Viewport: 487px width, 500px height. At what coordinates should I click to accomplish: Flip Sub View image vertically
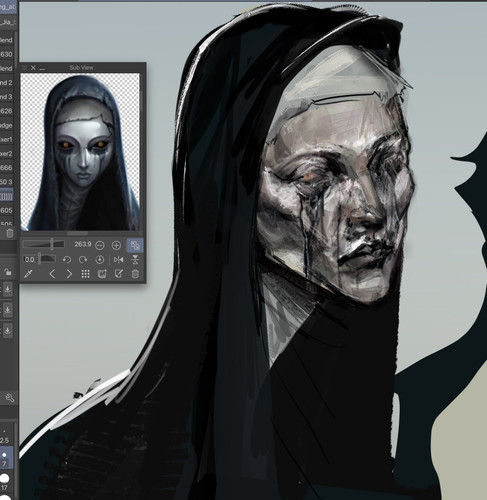pyautogui.click(x=135, y=260)
